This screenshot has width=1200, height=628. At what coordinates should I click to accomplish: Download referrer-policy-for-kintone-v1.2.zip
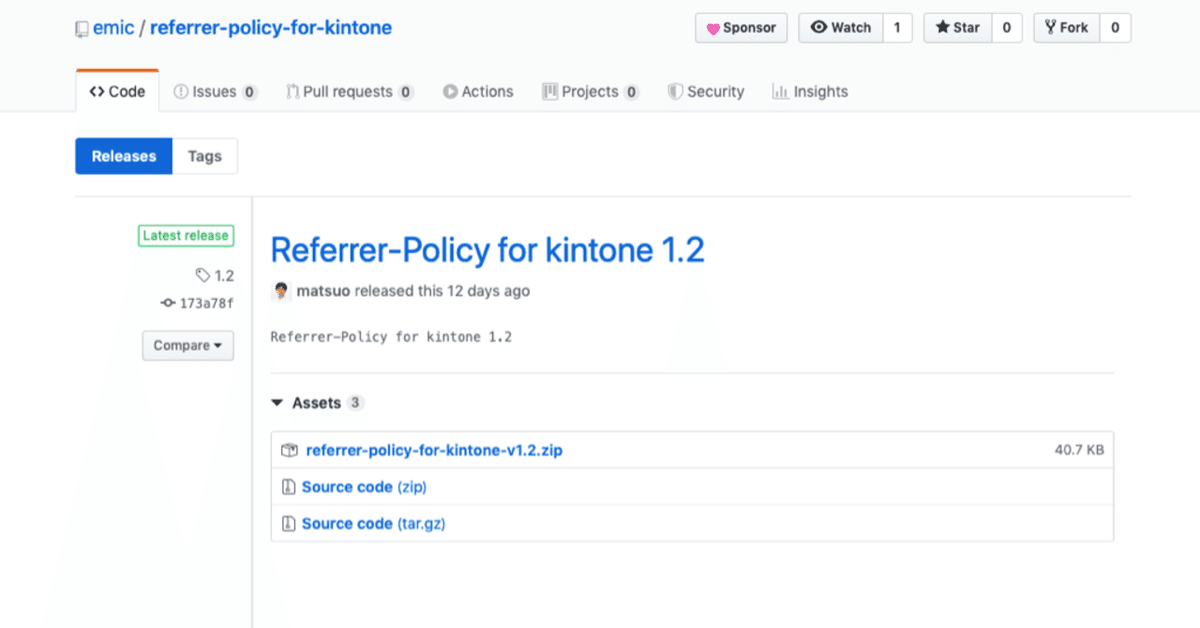pyautogui.click(x=434, y=450)
